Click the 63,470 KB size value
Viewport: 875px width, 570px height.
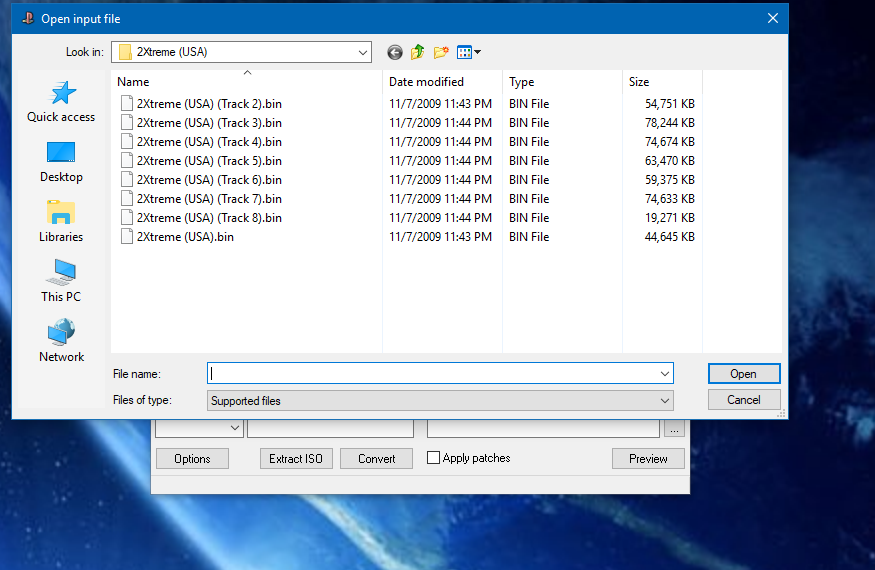click(670, 161)
